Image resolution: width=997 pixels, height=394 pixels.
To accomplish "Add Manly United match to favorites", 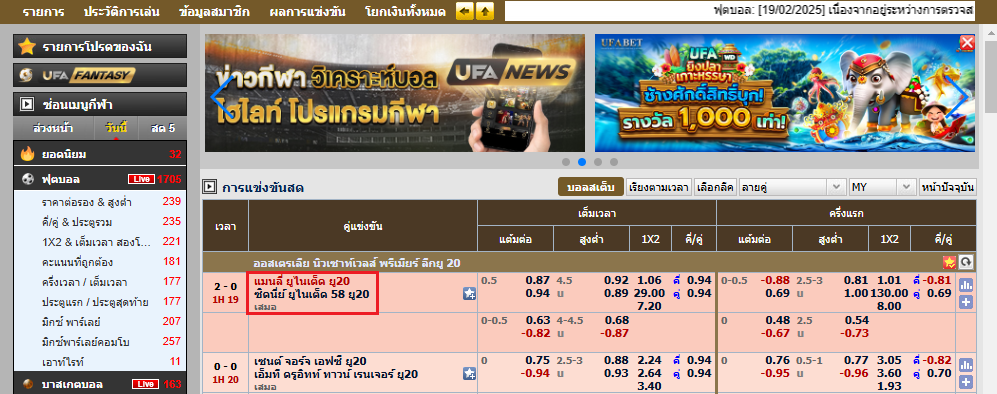I will [469, 294].
